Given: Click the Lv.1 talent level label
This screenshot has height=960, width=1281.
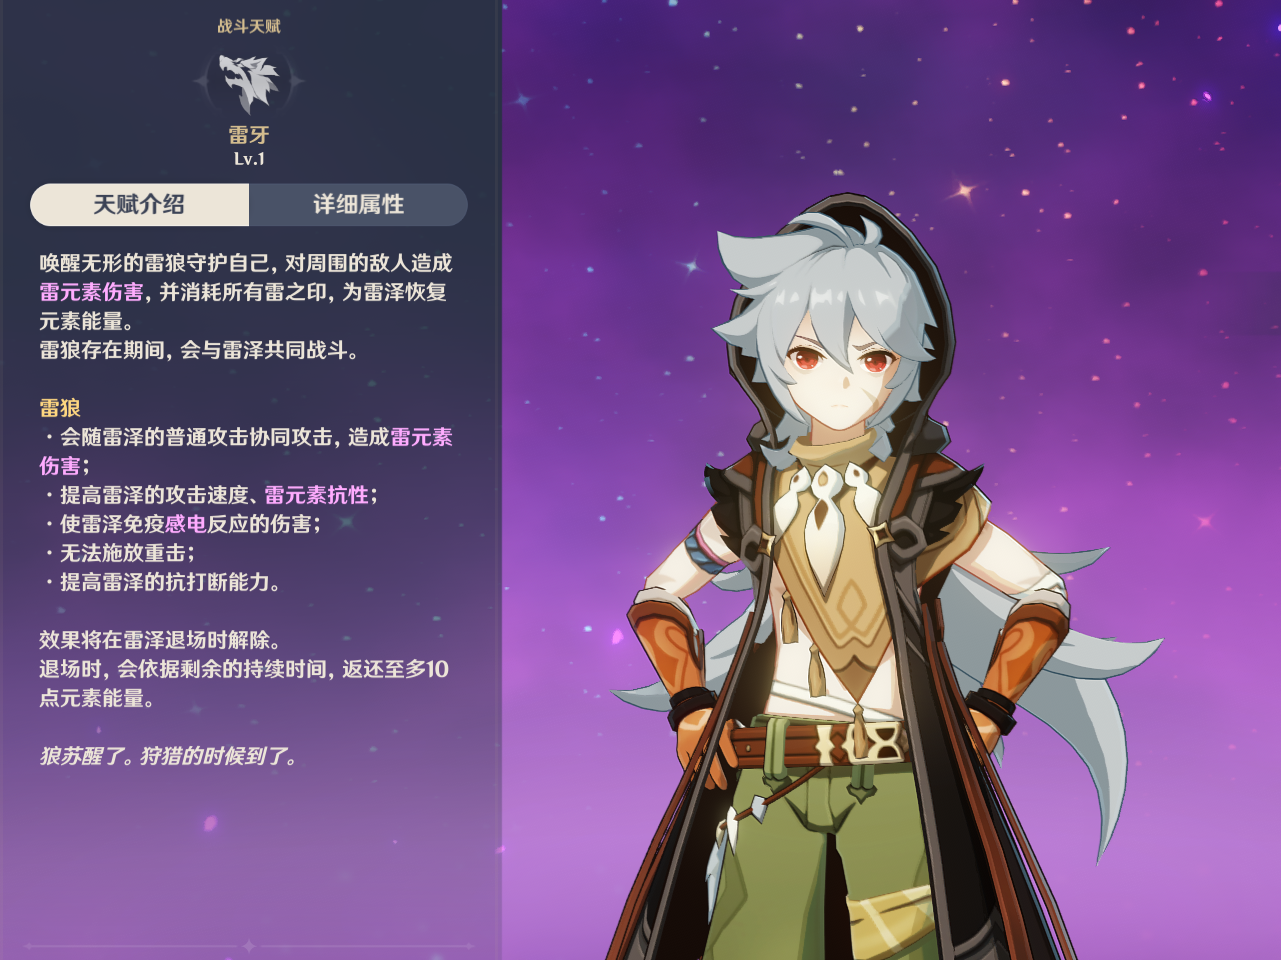Looking at the screenshot, I should point(249,159).
